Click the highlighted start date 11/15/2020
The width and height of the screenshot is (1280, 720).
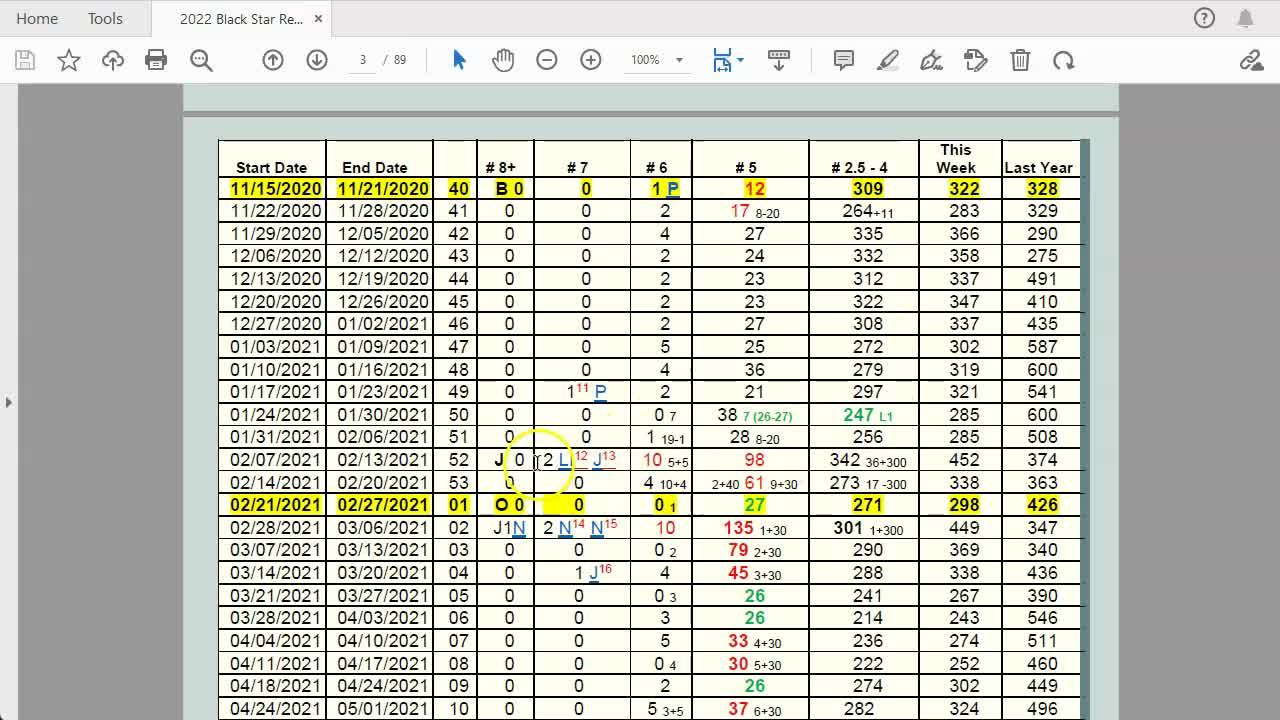coord(276,189)
